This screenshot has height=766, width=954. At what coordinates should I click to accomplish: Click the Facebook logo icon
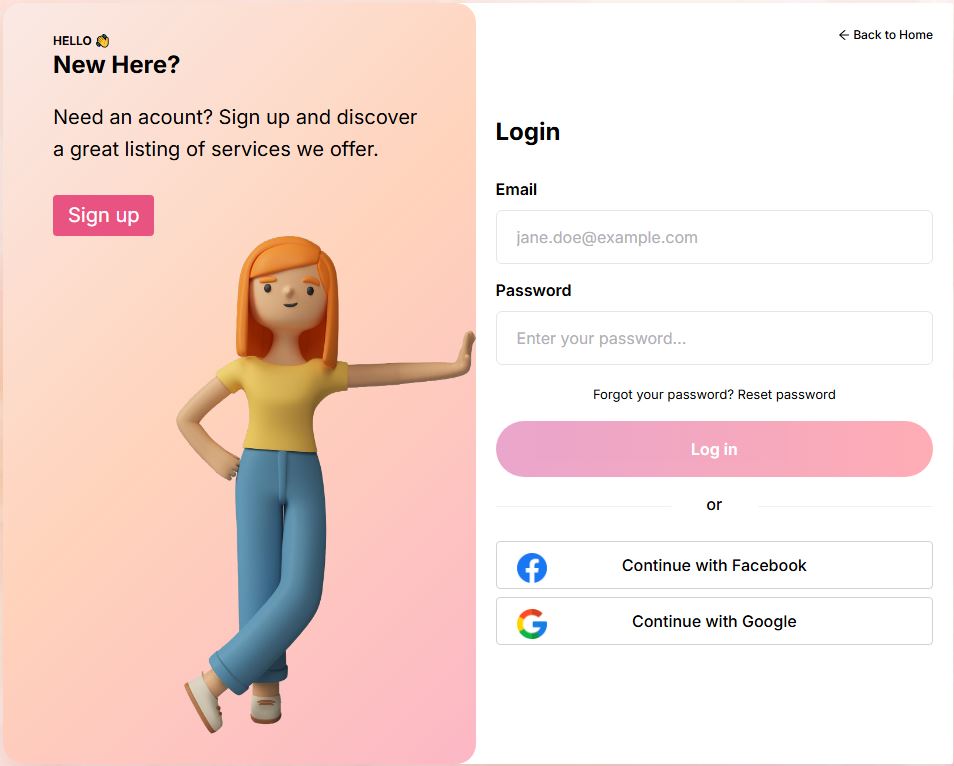(532, 568)
